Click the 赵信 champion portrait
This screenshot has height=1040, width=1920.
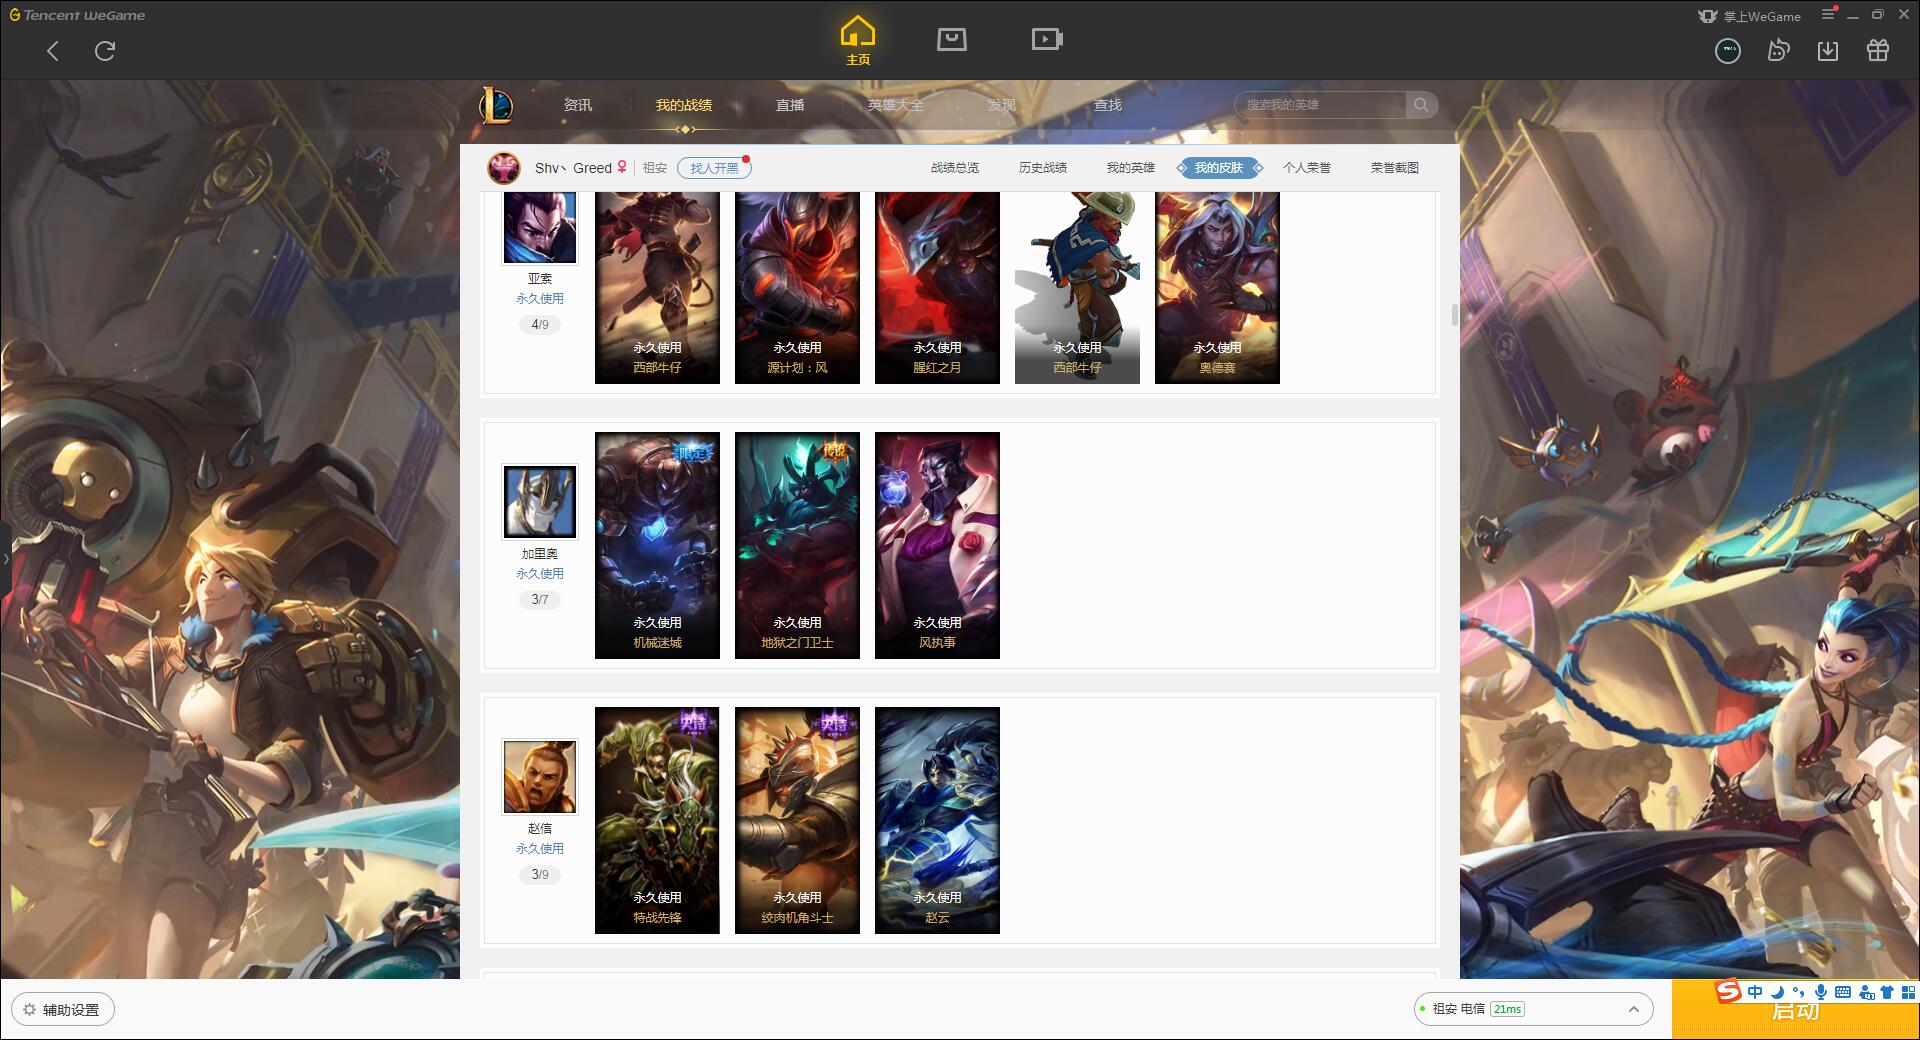(540, 777)
